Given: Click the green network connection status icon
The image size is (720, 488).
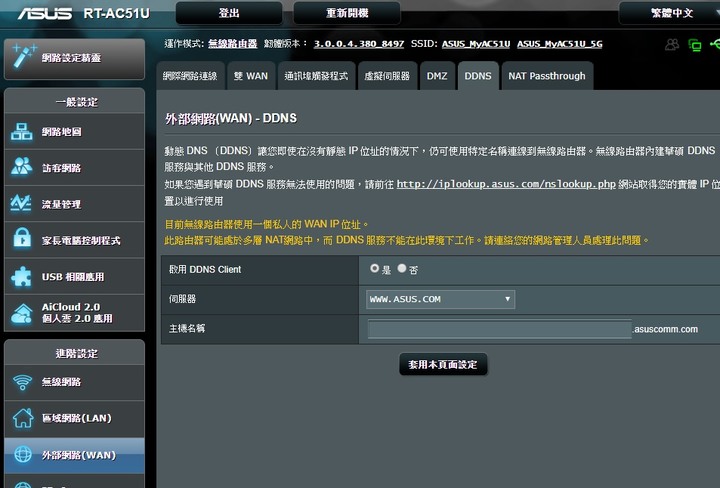Looking at the screenshot, I should tap(695, 45).
